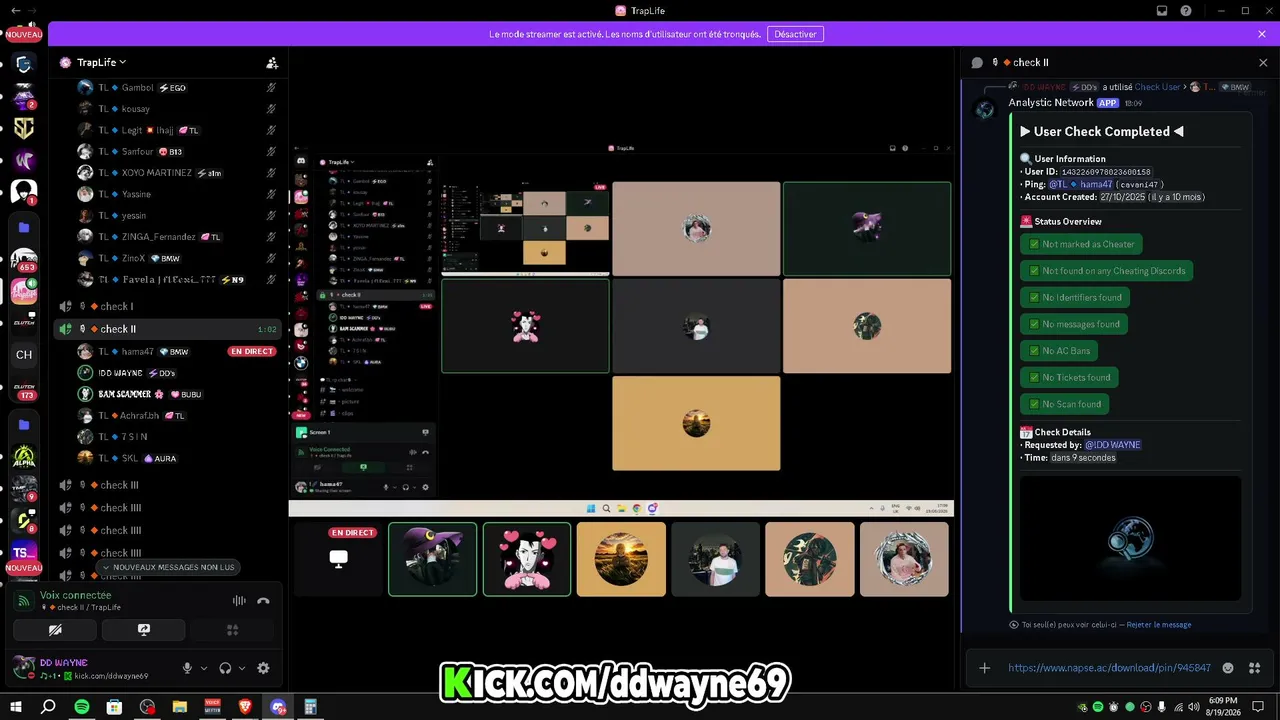Join the check III voice channel

tap(168, 485)
